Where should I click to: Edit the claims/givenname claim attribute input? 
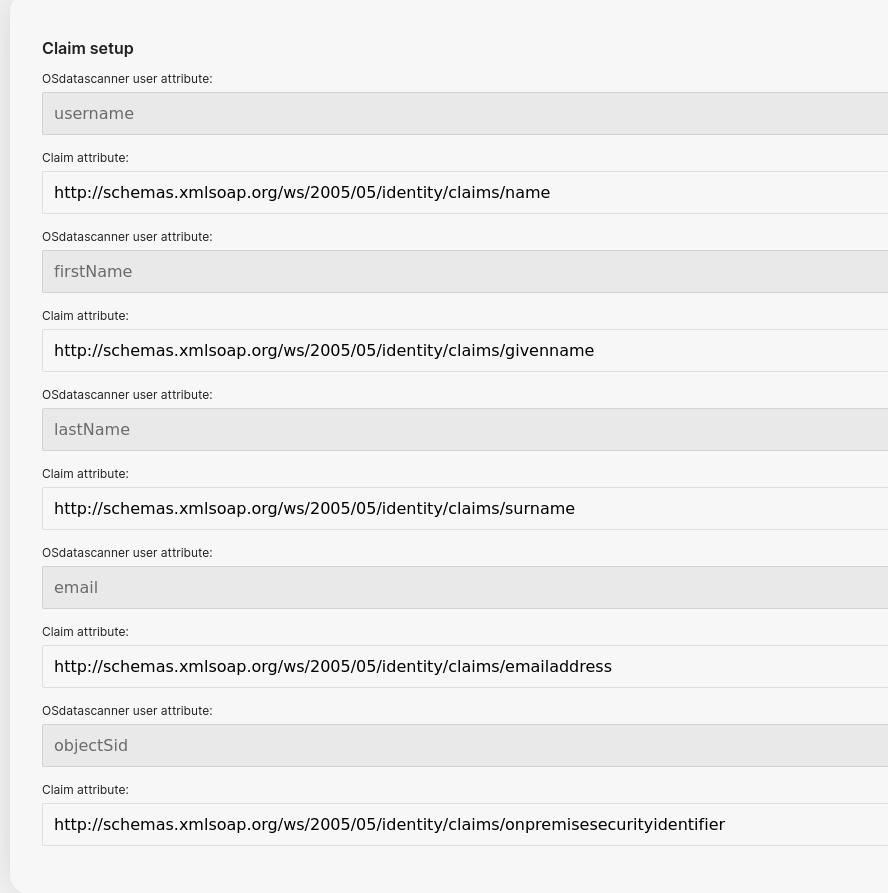click(x=465, y=350)
